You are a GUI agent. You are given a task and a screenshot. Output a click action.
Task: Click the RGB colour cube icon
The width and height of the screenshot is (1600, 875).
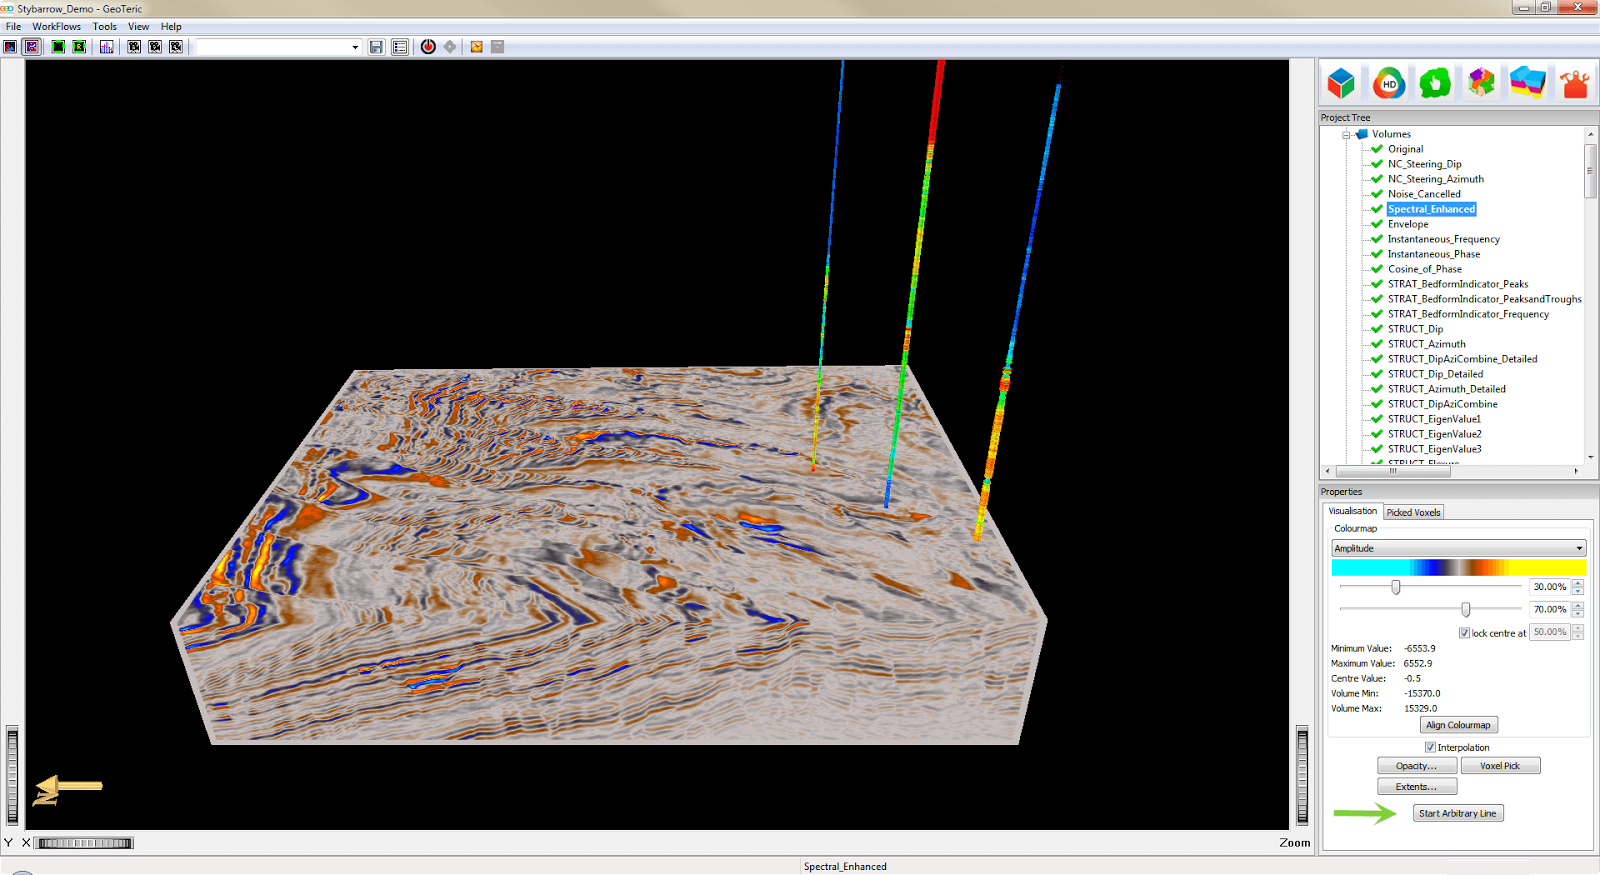pos(1341,84)
